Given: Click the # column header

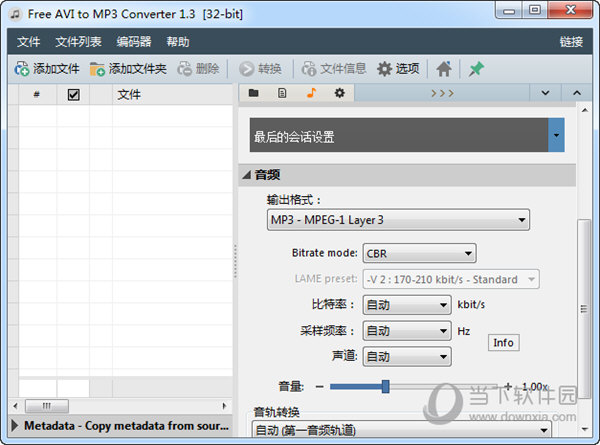Looking at the screenshot, I should (37, 95).
